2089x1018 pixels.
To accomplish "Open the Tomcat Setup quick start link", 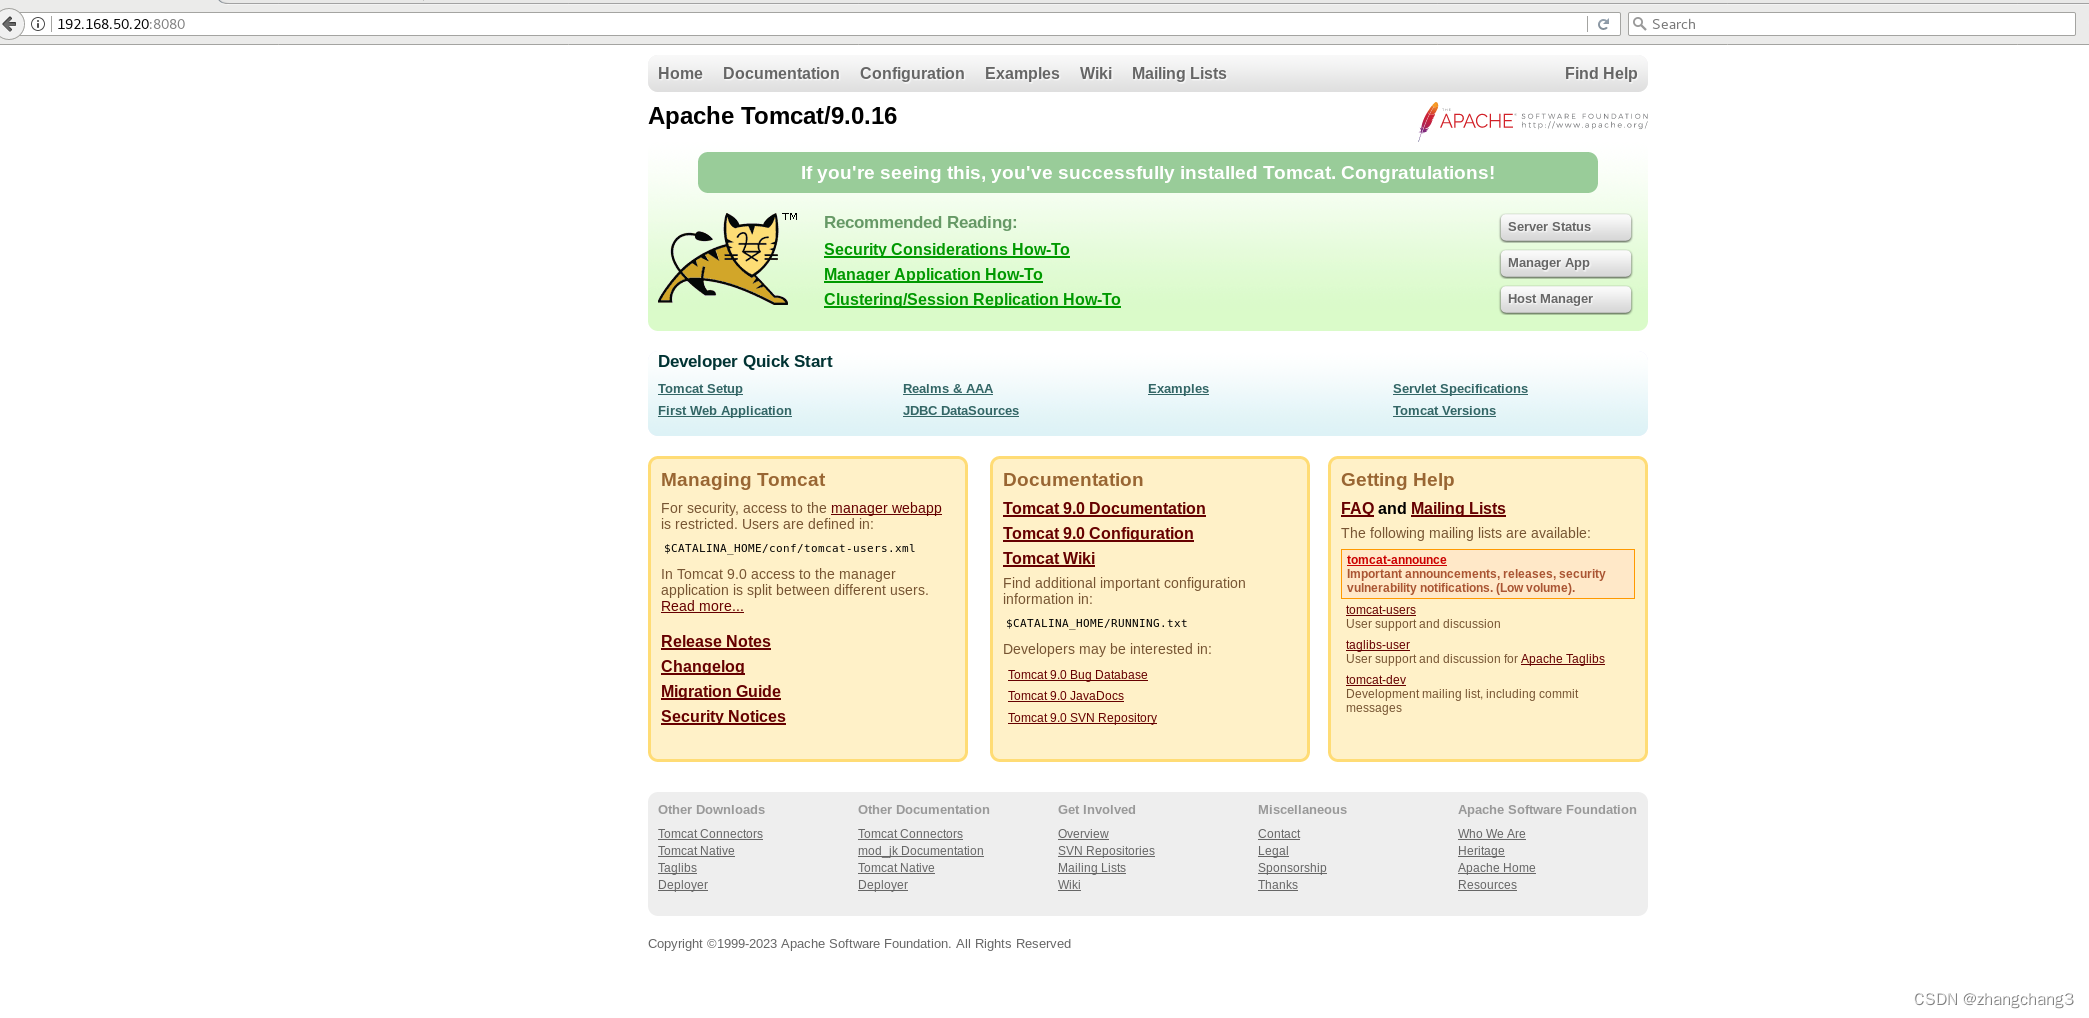I will 700,389.
